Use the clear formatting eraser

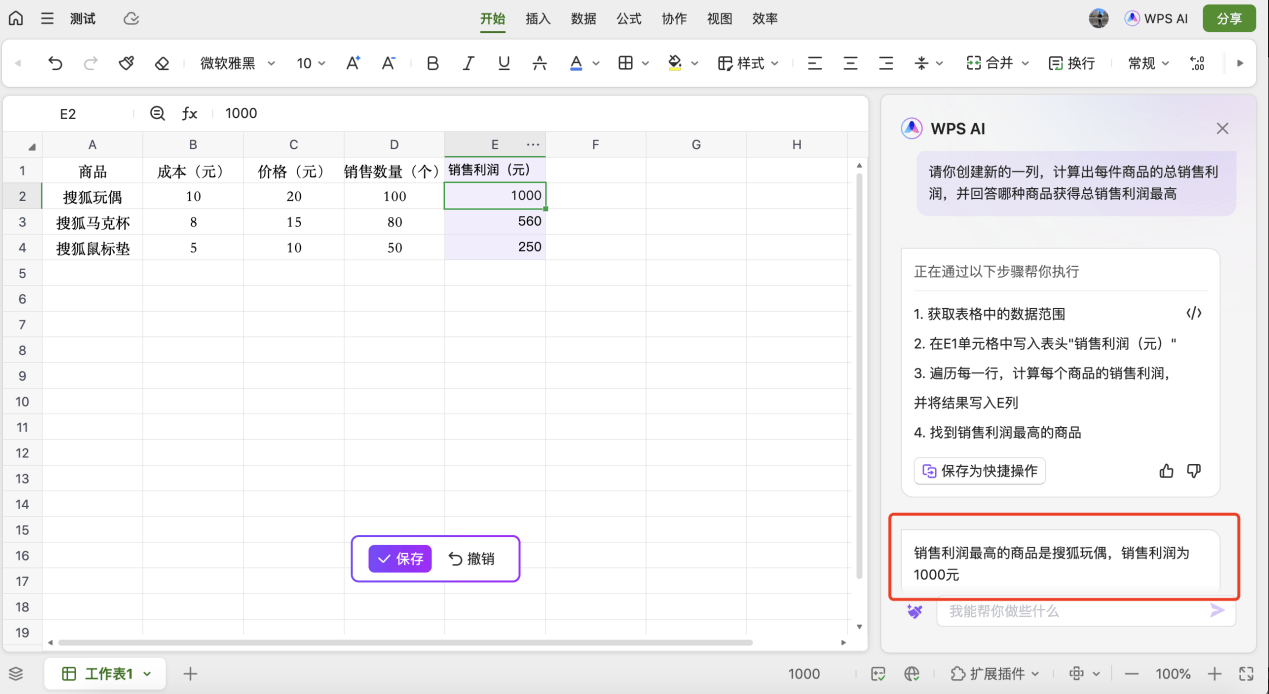tap(162, 63)
